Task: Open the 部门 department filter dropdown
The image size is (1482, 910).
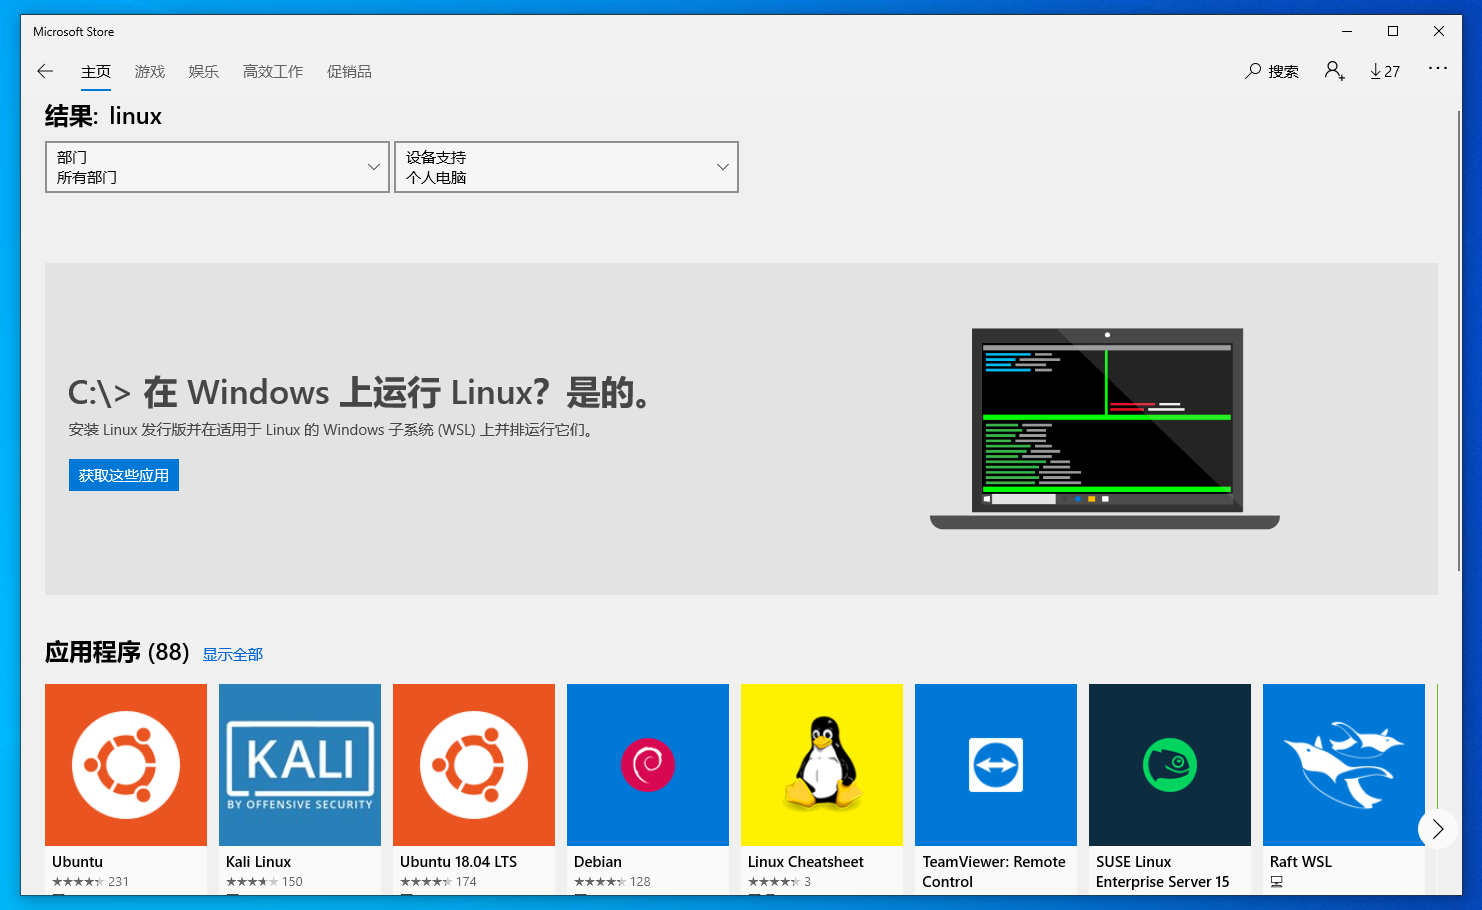Action: coord(216,167)
